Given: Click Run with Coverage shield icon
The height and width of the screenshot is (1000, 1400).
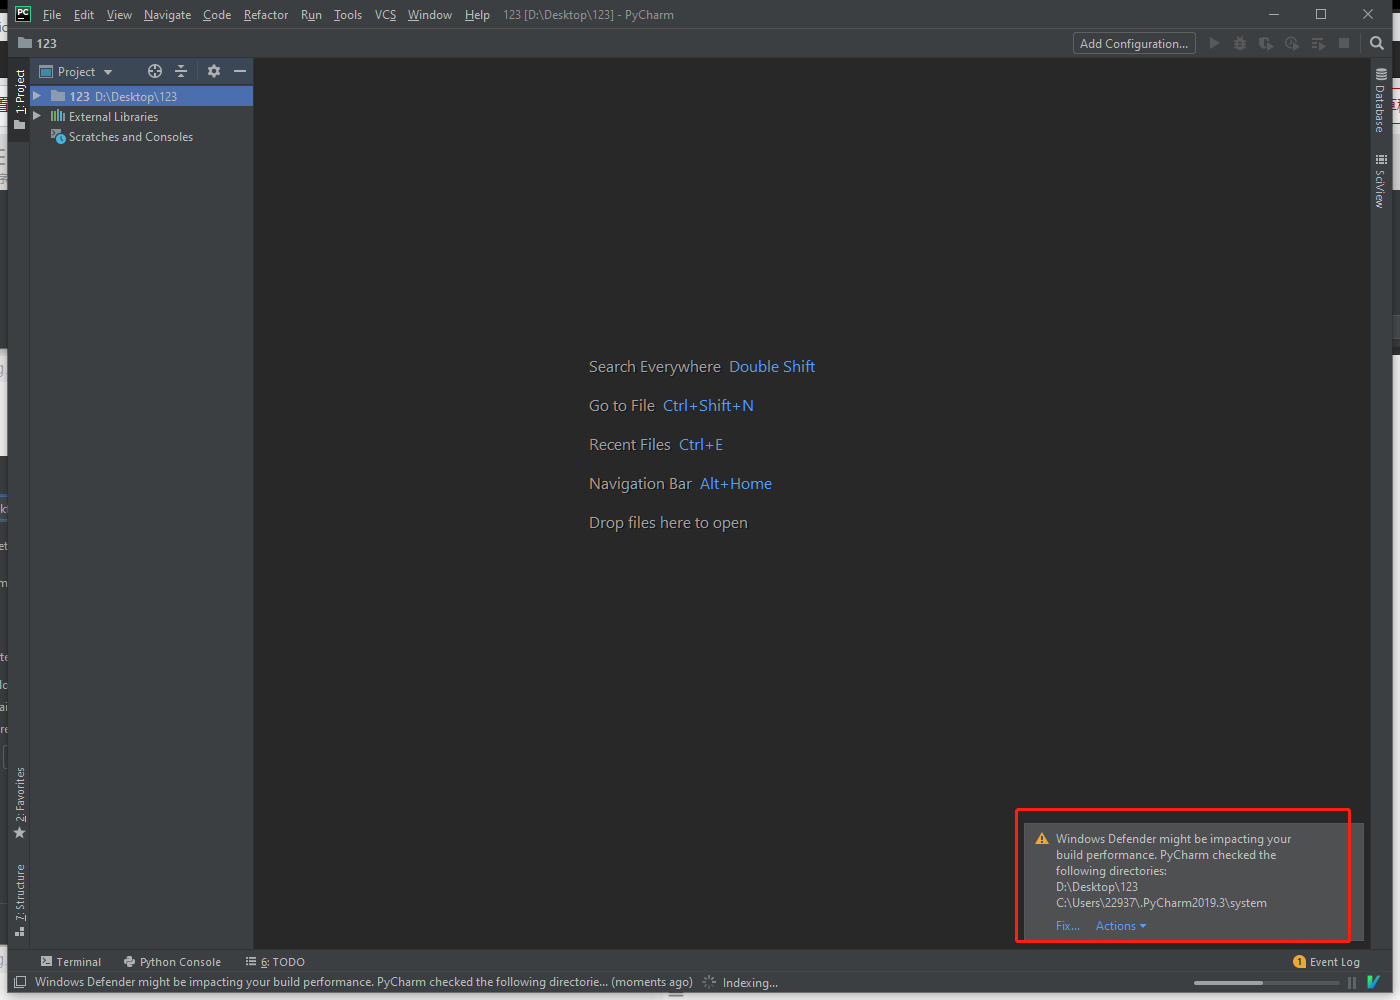Looking at the screenshot, I should tap(1266, 43).
